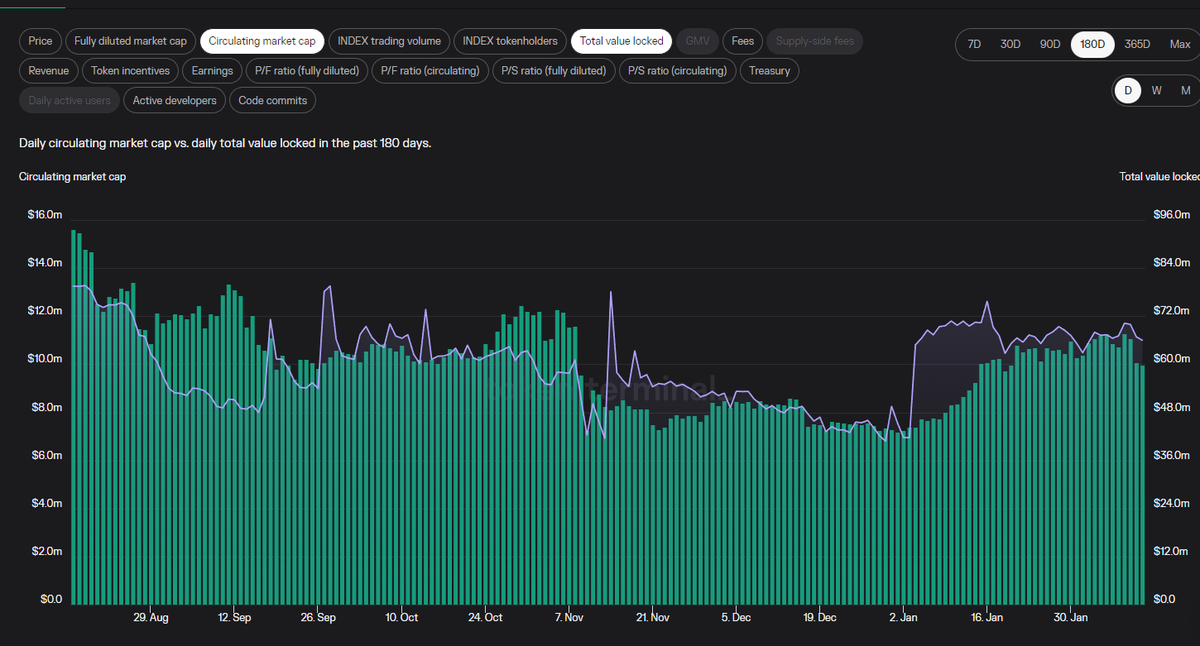Select the Max time range
Image resolution: width=1200 pixels, height=646 pixels.
click(1180, 44)
